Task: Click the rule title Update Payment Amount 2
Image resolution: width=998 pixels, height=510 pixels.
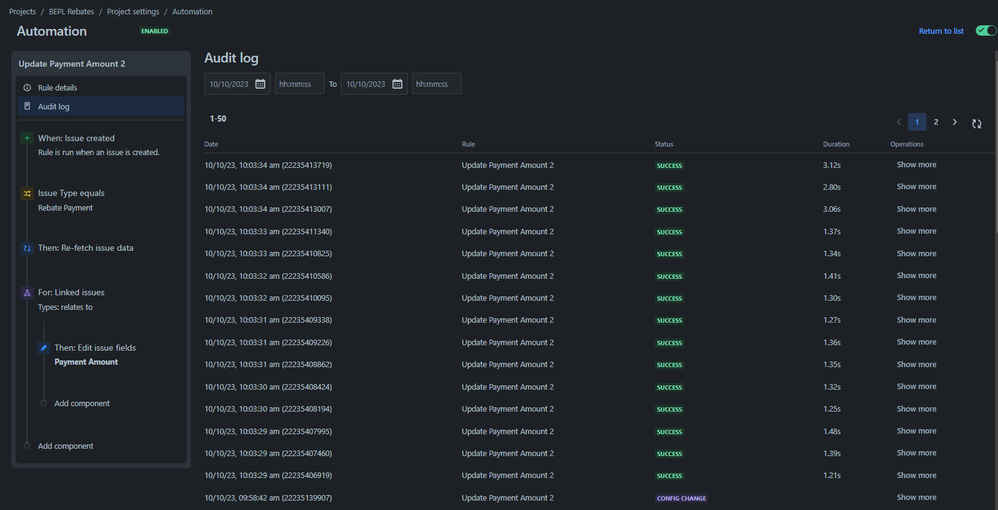Action: (x=72, y=64)
